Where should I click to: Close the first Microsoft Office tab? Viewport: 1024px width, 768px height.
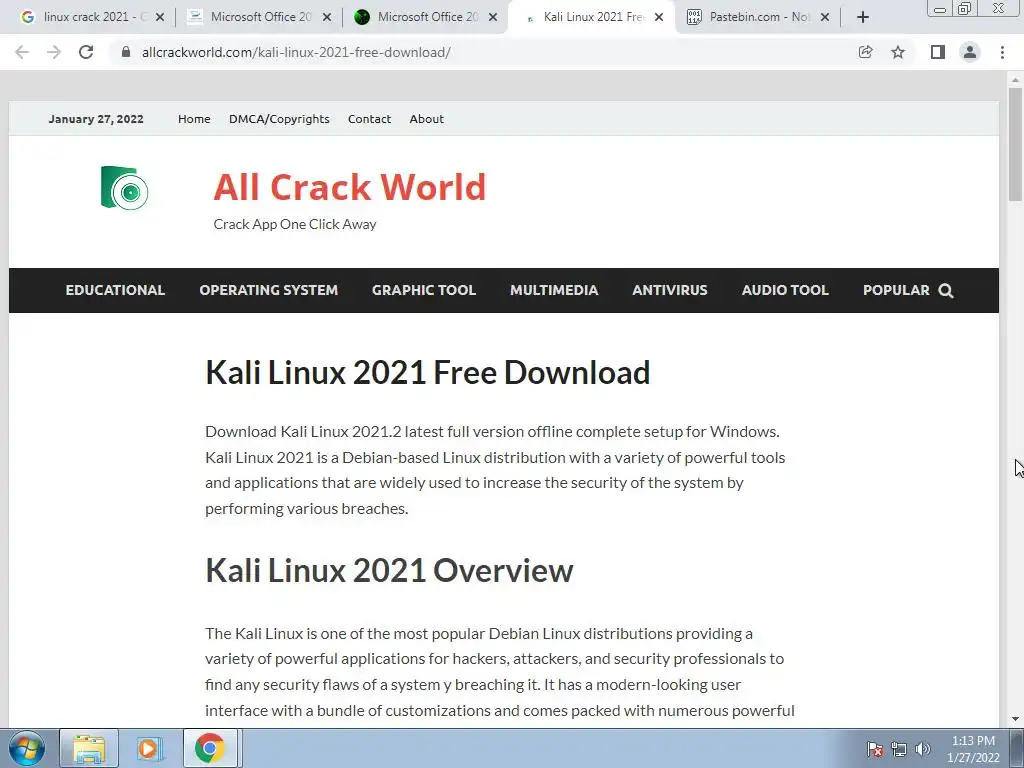pyautogui.click(x=327, y=17)
